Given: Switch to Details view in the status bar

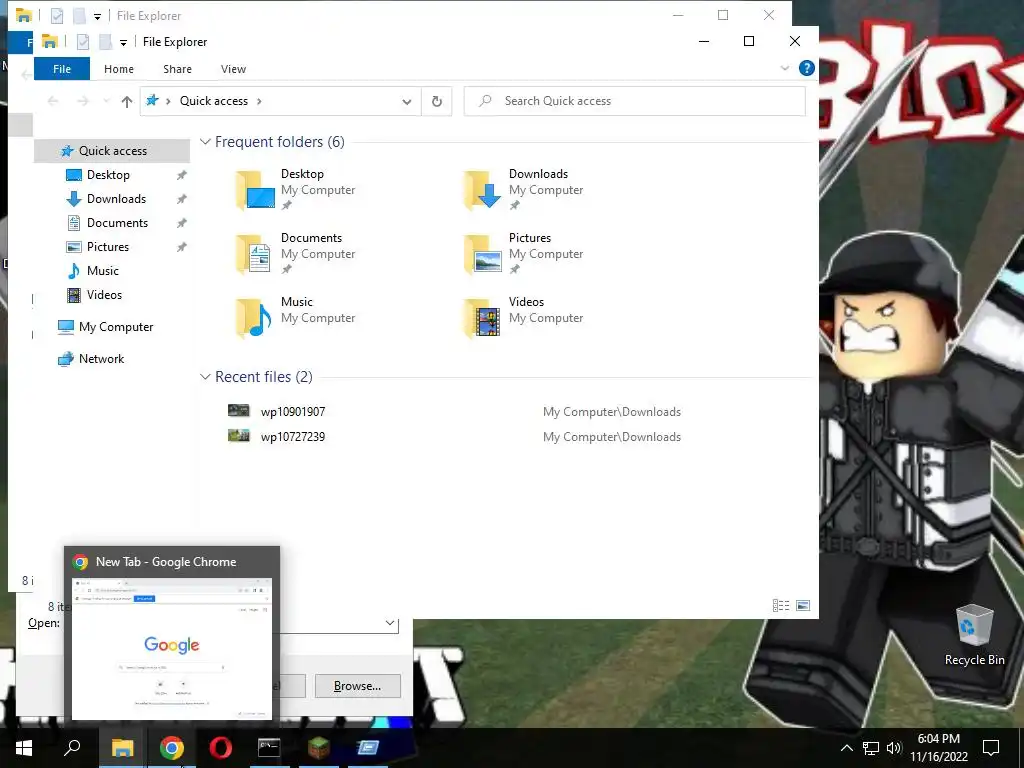Looking at the screenshot, I should [781, 606].
